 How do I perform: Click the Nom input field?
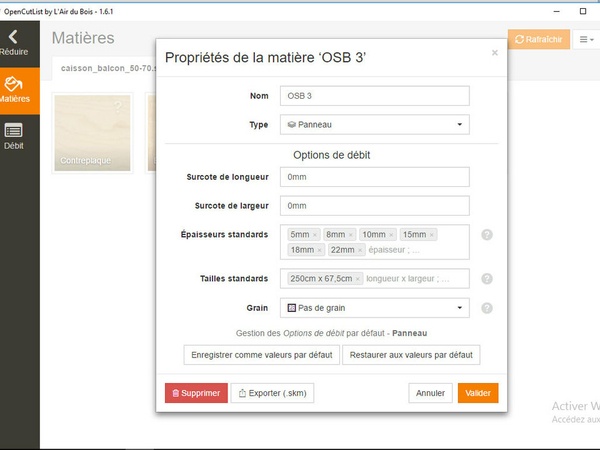click(x=375, y=96)
